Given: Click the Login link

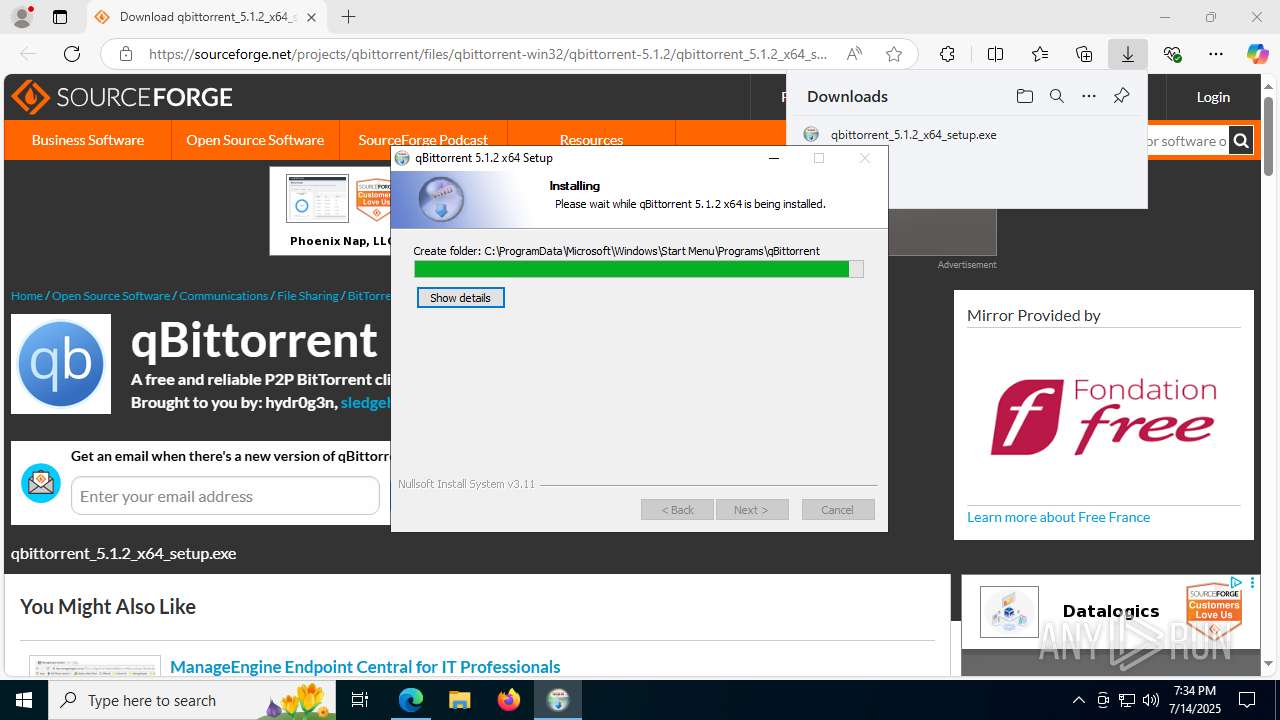Looking at the screenshot, I should (1213, 97).
